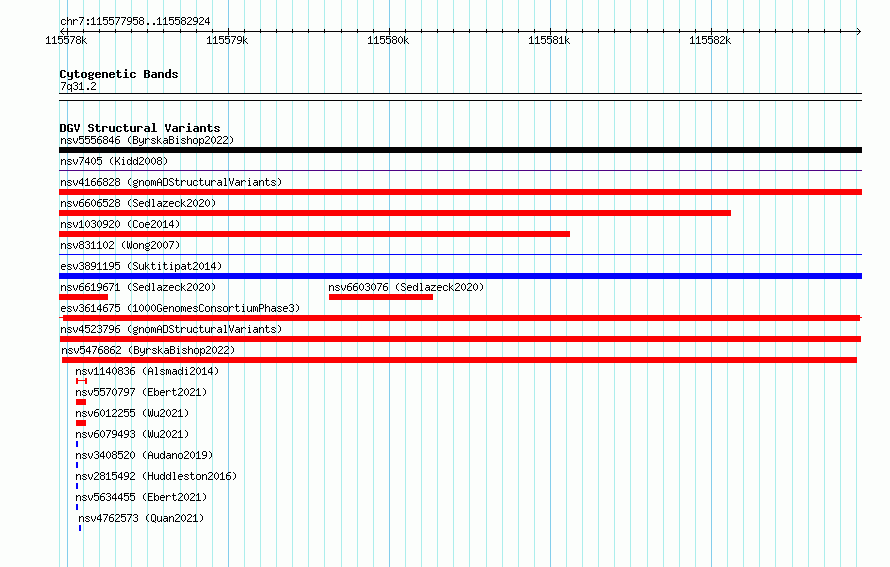This screenshot has height=567, width=890.
Task: Open nsv6079493 (Wu2021) label
Action: tap(132, 434)
